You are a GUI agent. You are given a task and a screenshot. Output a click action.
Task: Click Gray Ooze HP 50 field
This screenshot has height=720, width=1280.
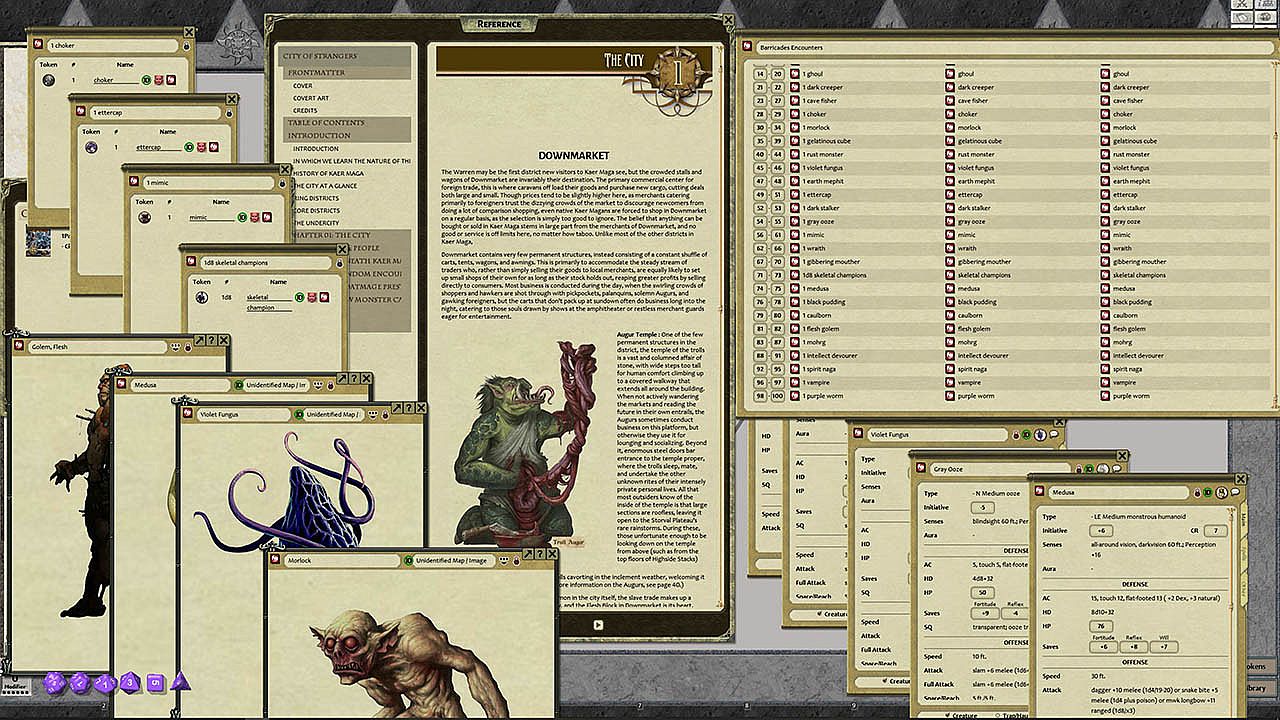pos(985,592)
